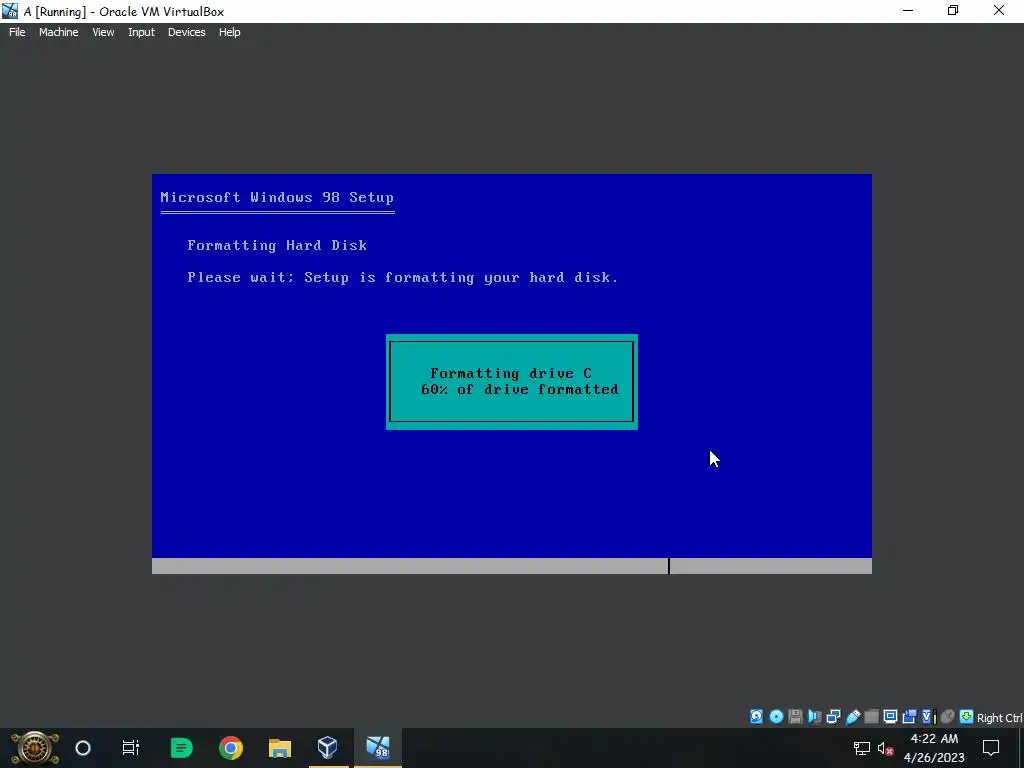Image resolution: width=1024 pixels, height=768 pixels.
Task: Click the mouse integration status icon
Action: tap(948, 716)
